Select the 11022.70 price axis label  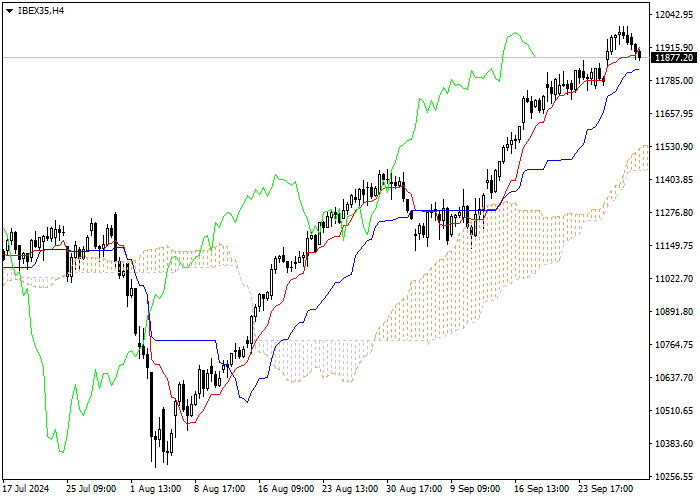pos(674,279)
